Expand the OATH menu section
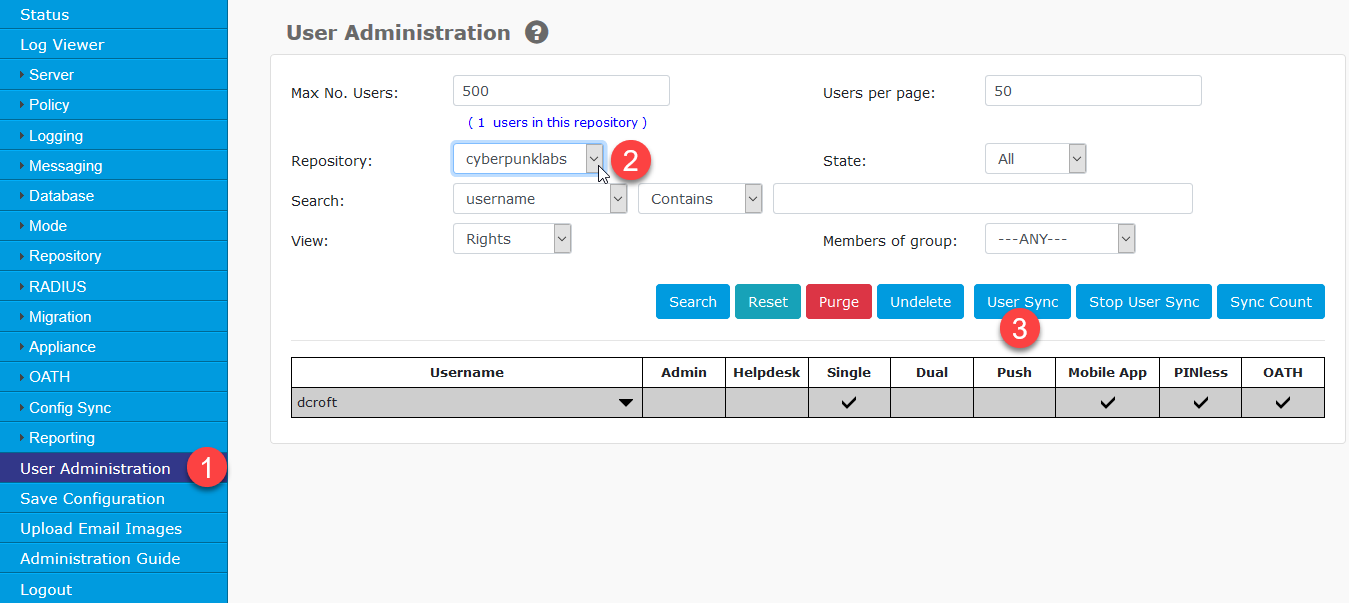Image resolution: width=1349 pixels, height=603 pixels. pyautogui.click(x=49, y=377)
